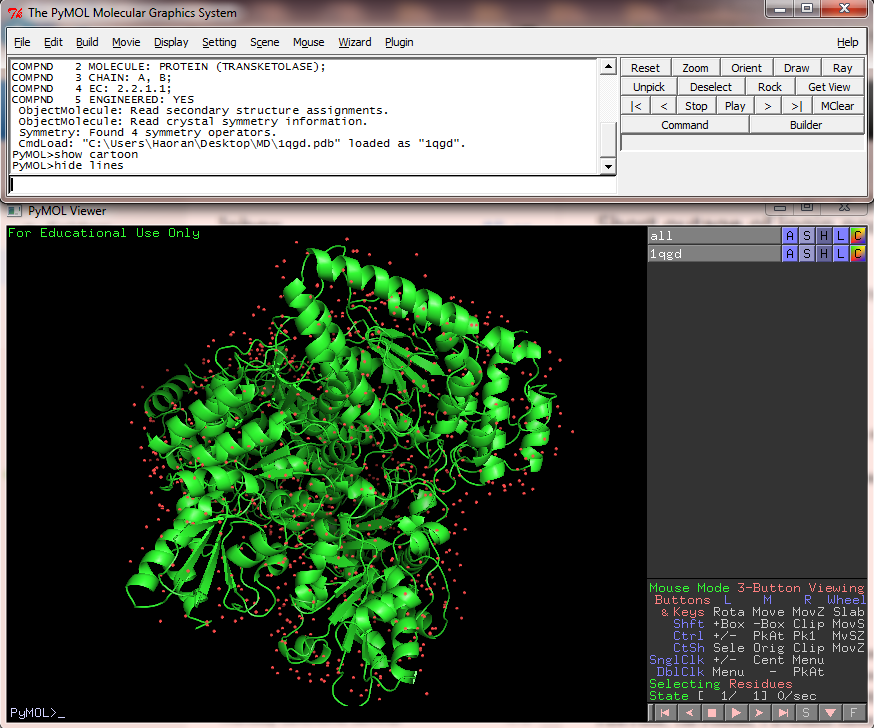This screenshot has height=728, width=874.
Task: Click the log scrollbar down arrow
Action: pos(609,167)
